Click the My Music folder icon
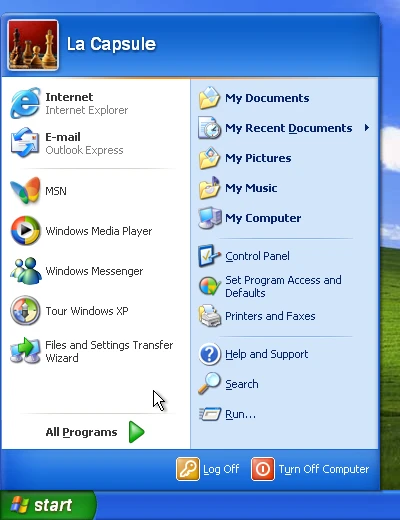The height and width of the screenshot is (520, 400). coord(209,188)
